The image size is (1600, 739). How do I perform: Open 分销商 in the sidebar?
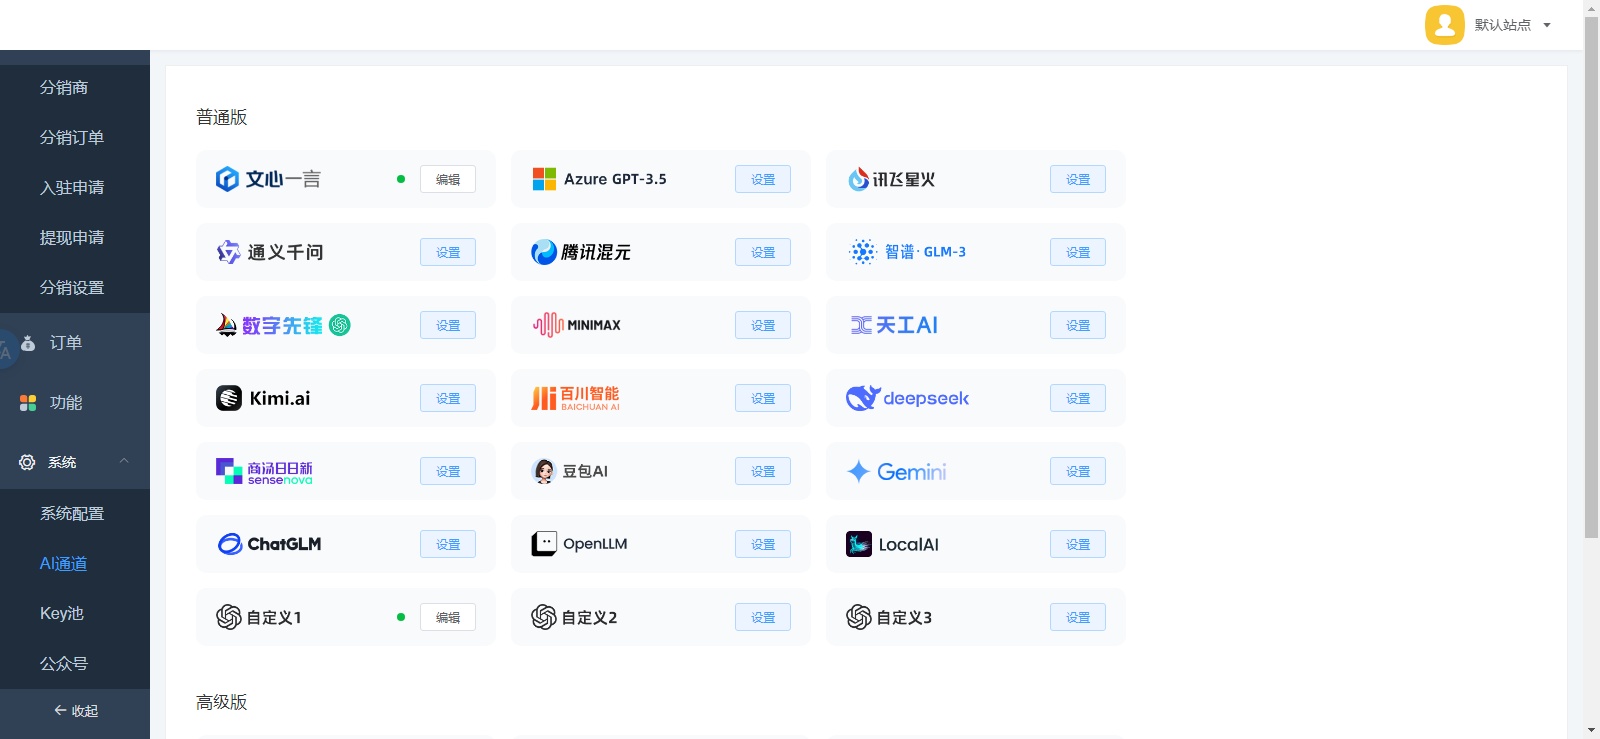[x=64, y=88]
